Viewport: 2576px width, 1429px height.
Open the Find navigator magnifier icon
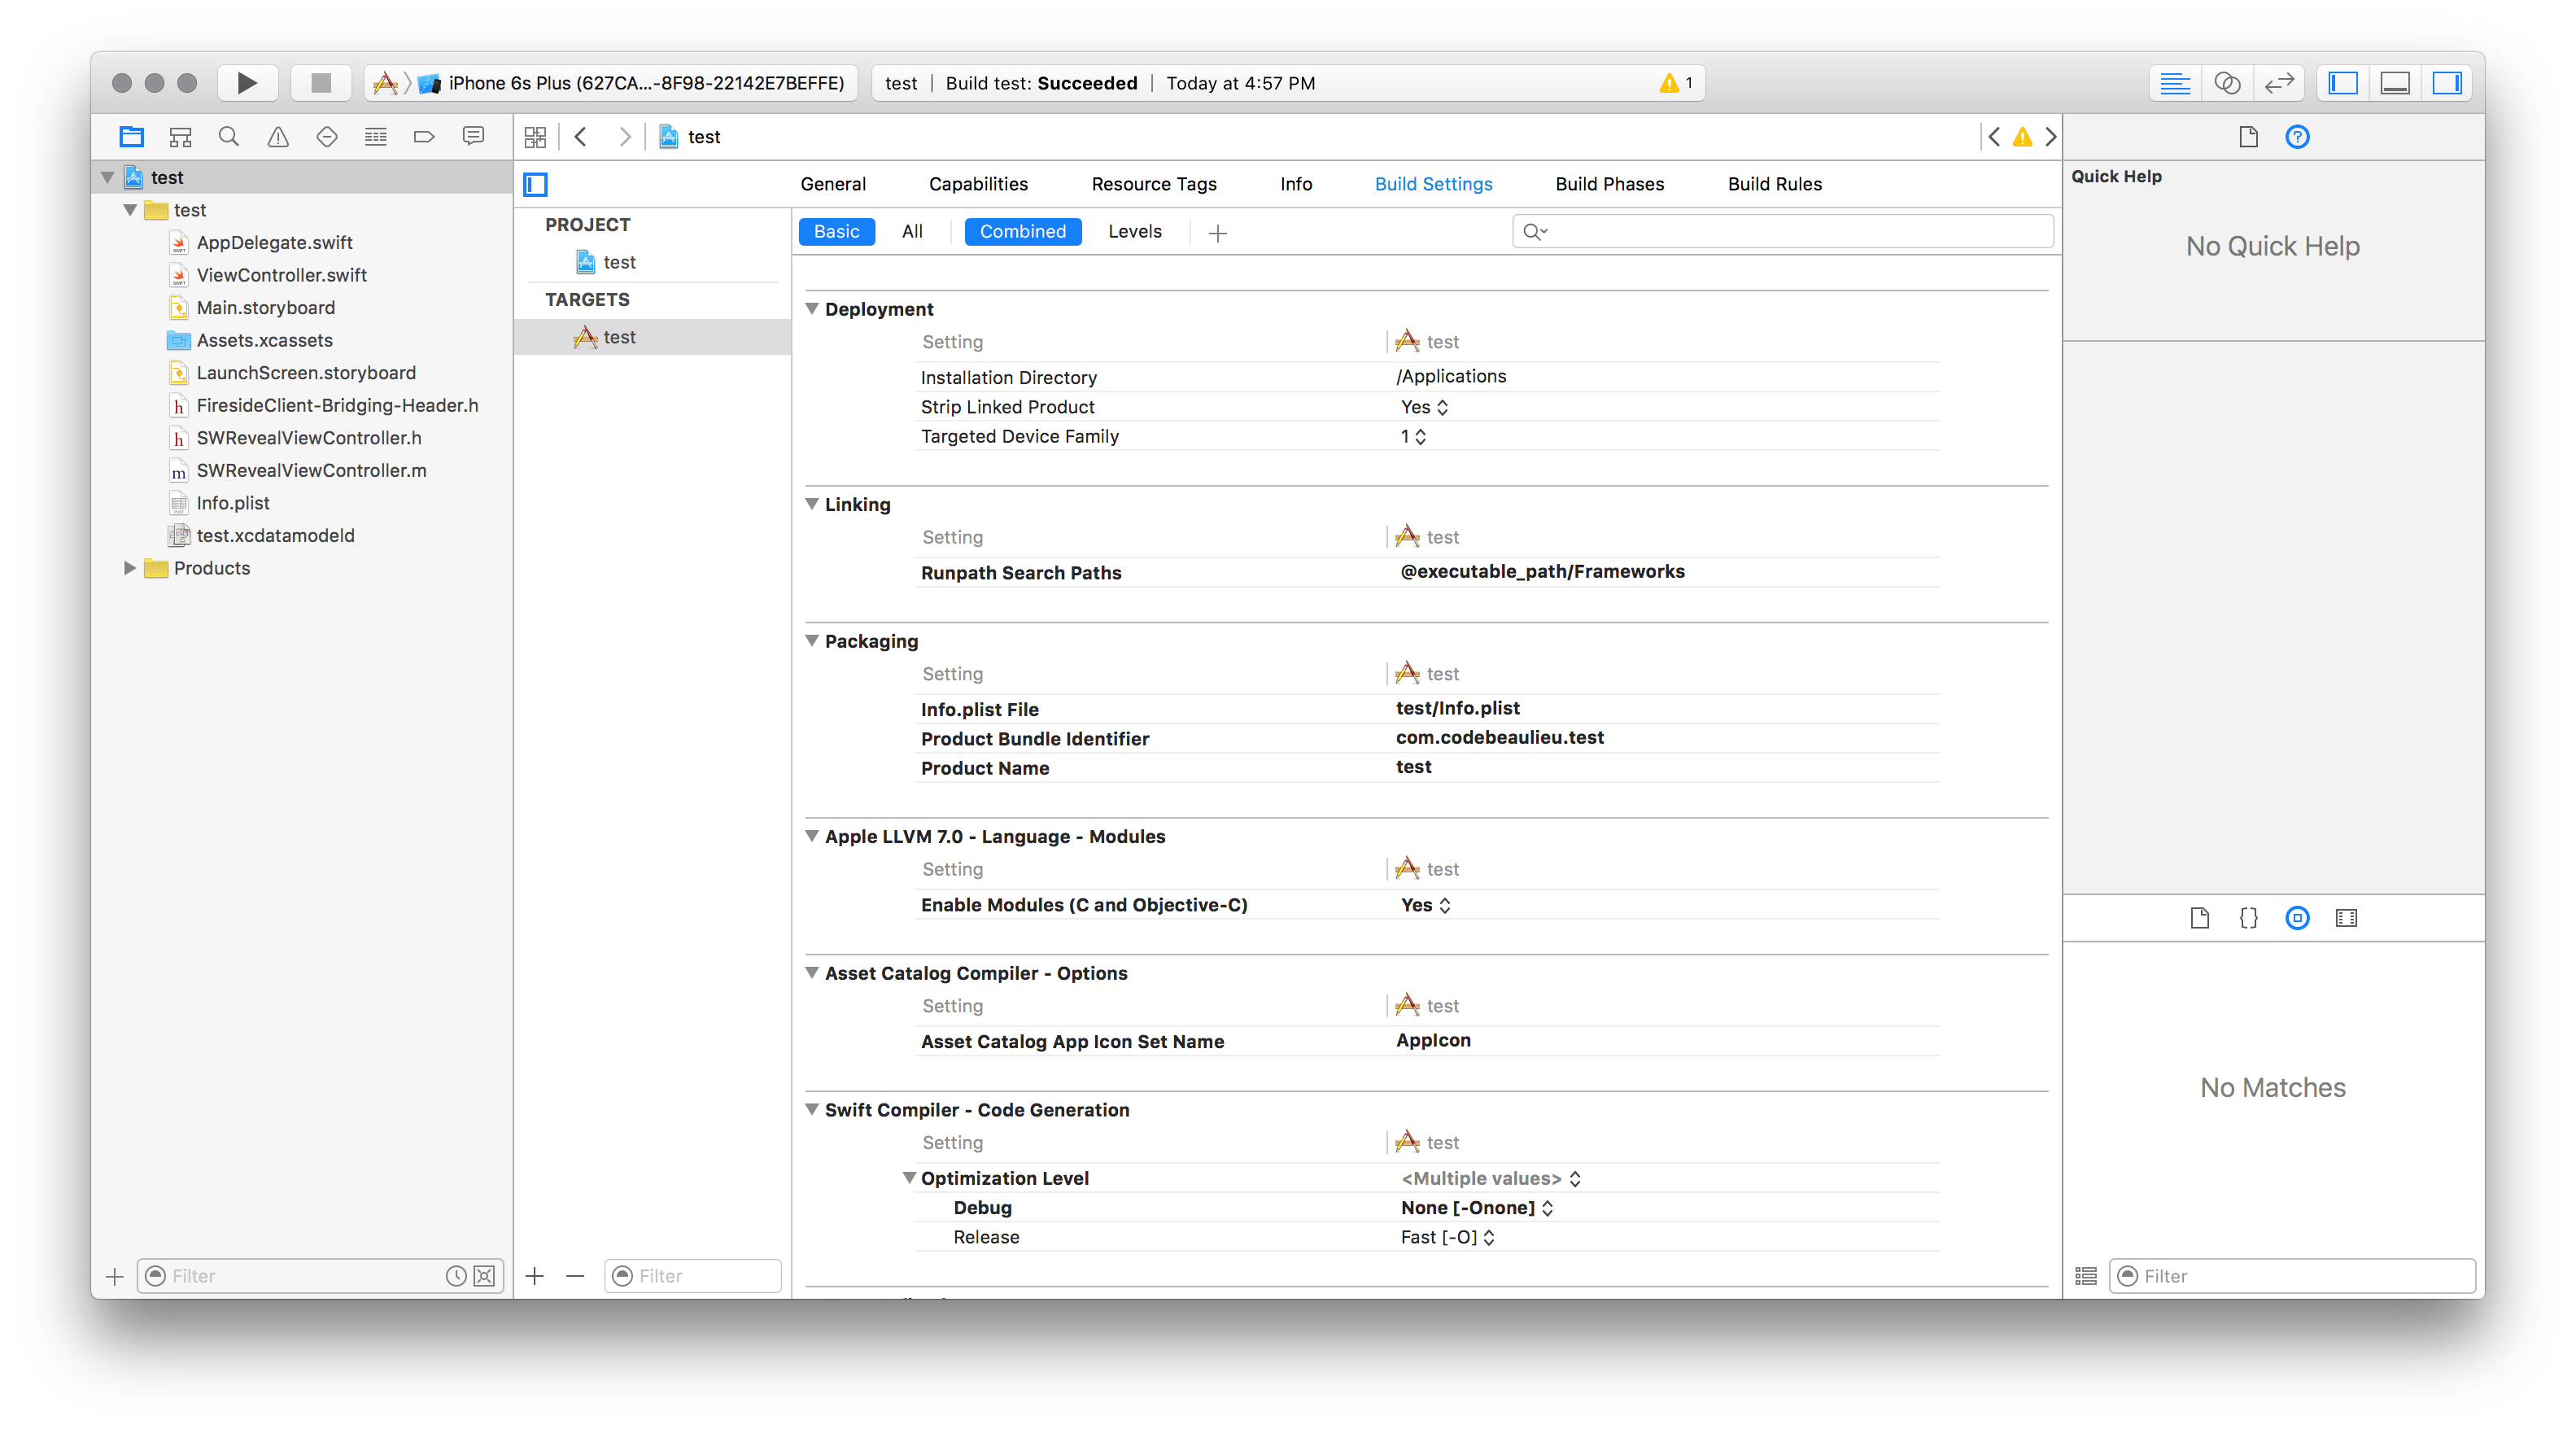coord(229,137)
